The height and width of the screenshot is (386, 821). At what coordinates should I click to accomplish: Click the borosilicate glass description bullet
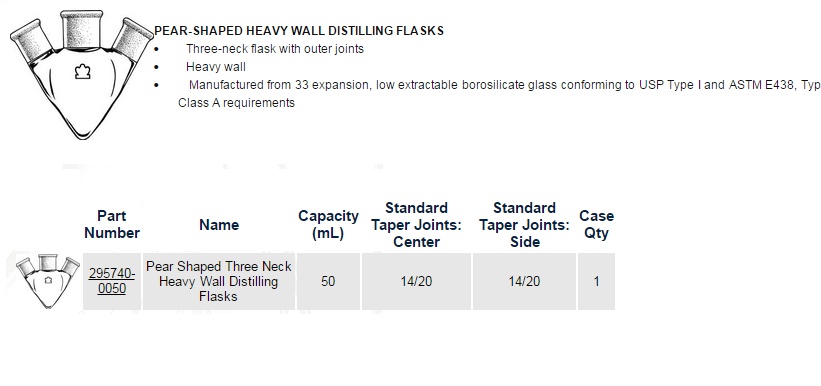(505, 85)
